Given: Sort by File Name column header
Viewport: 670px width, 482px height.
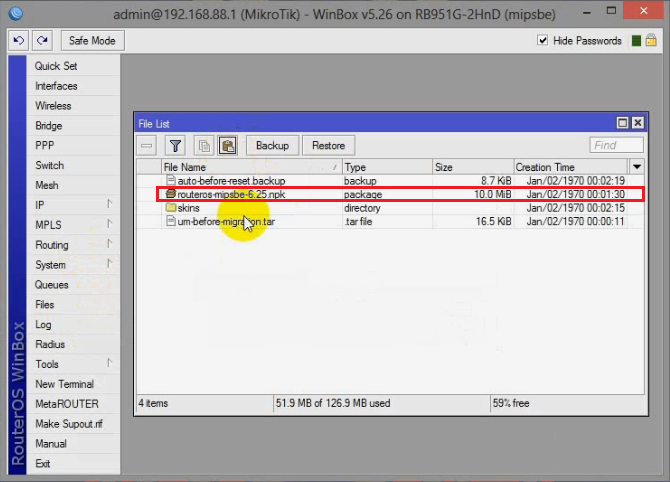Looking at the screenshot, I should click(252, 167).
